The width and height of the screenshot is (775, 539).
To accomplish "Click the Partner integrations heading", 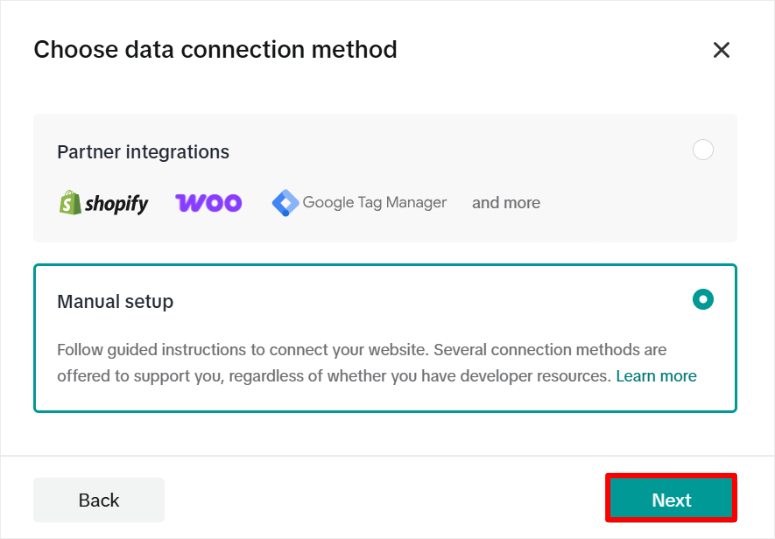I will click(x=143, y=152).
